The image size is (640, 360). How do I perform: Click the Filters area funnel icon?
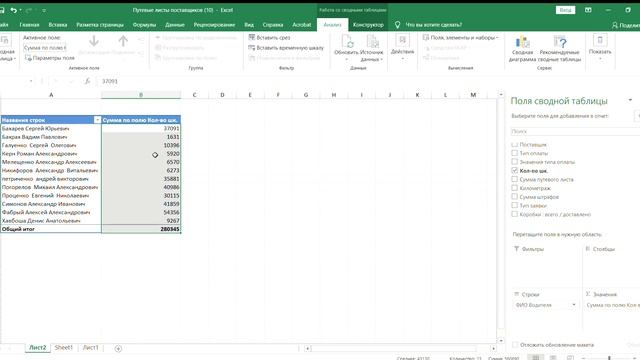point(516,249)
